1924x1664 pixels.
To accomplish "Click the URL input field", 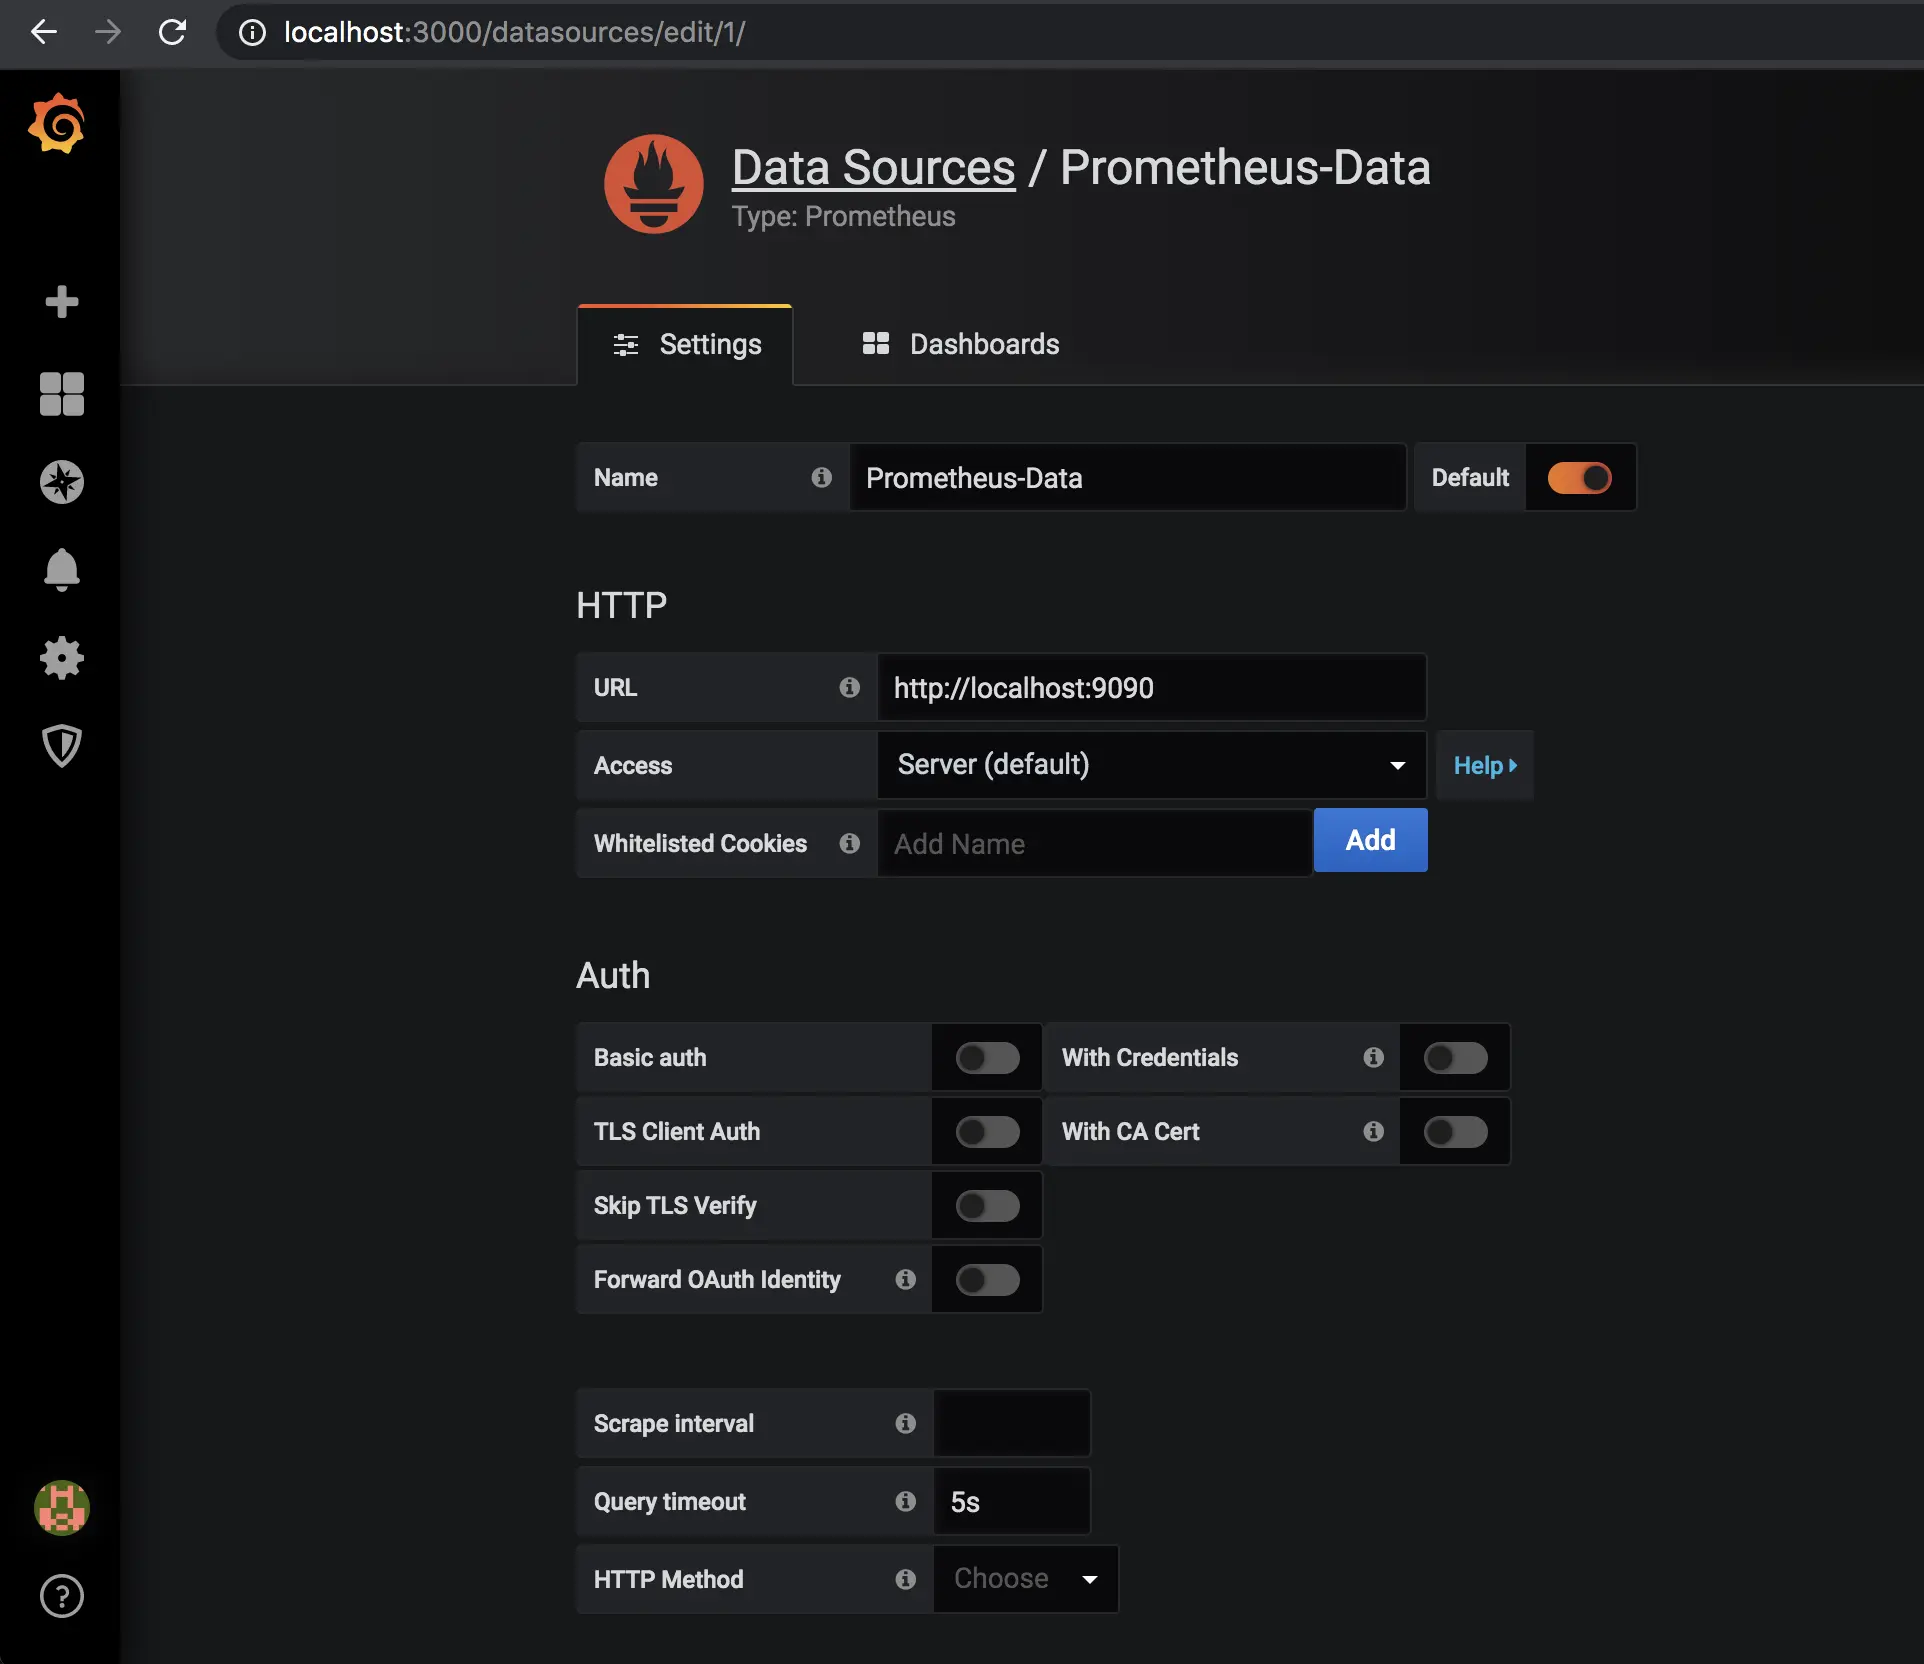I will (1152, 687).
